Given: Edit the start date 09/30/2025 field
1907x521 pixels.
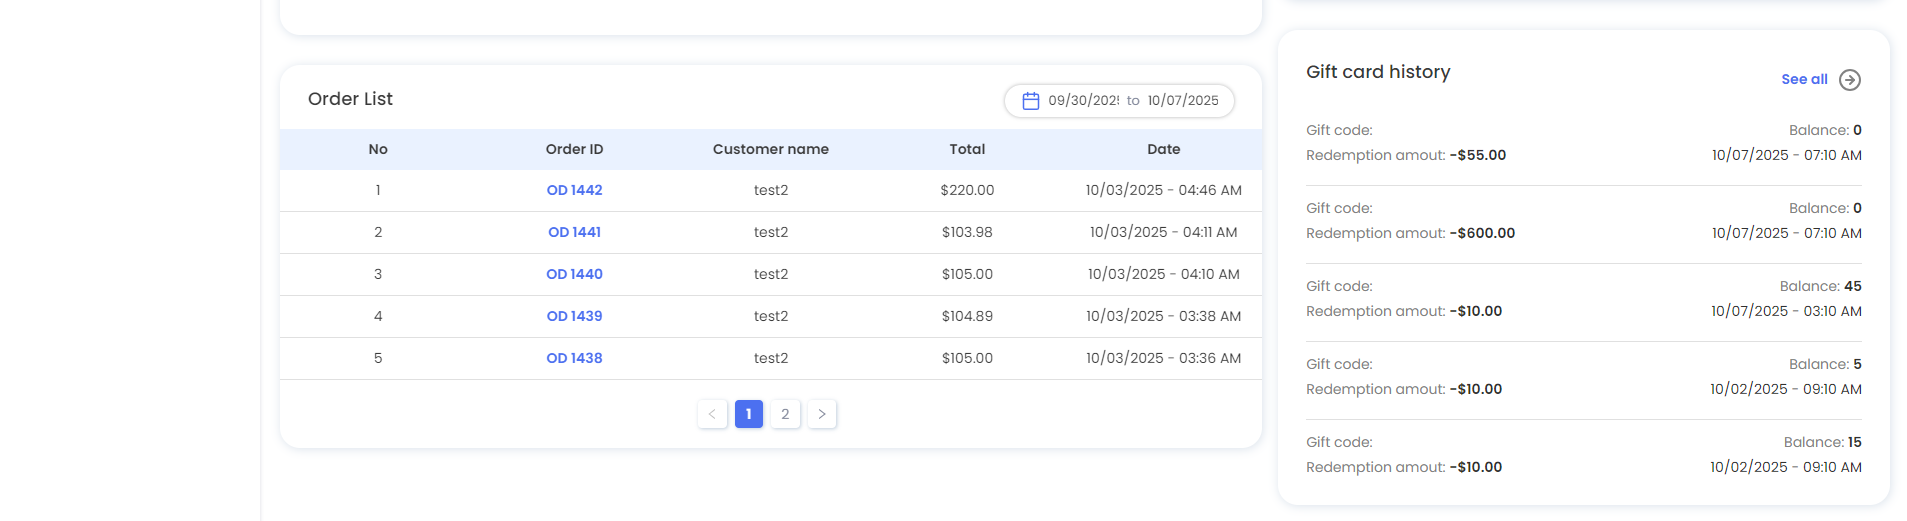Looking at the screenshot, I should pyautogui.click(x=1083, y=101).
